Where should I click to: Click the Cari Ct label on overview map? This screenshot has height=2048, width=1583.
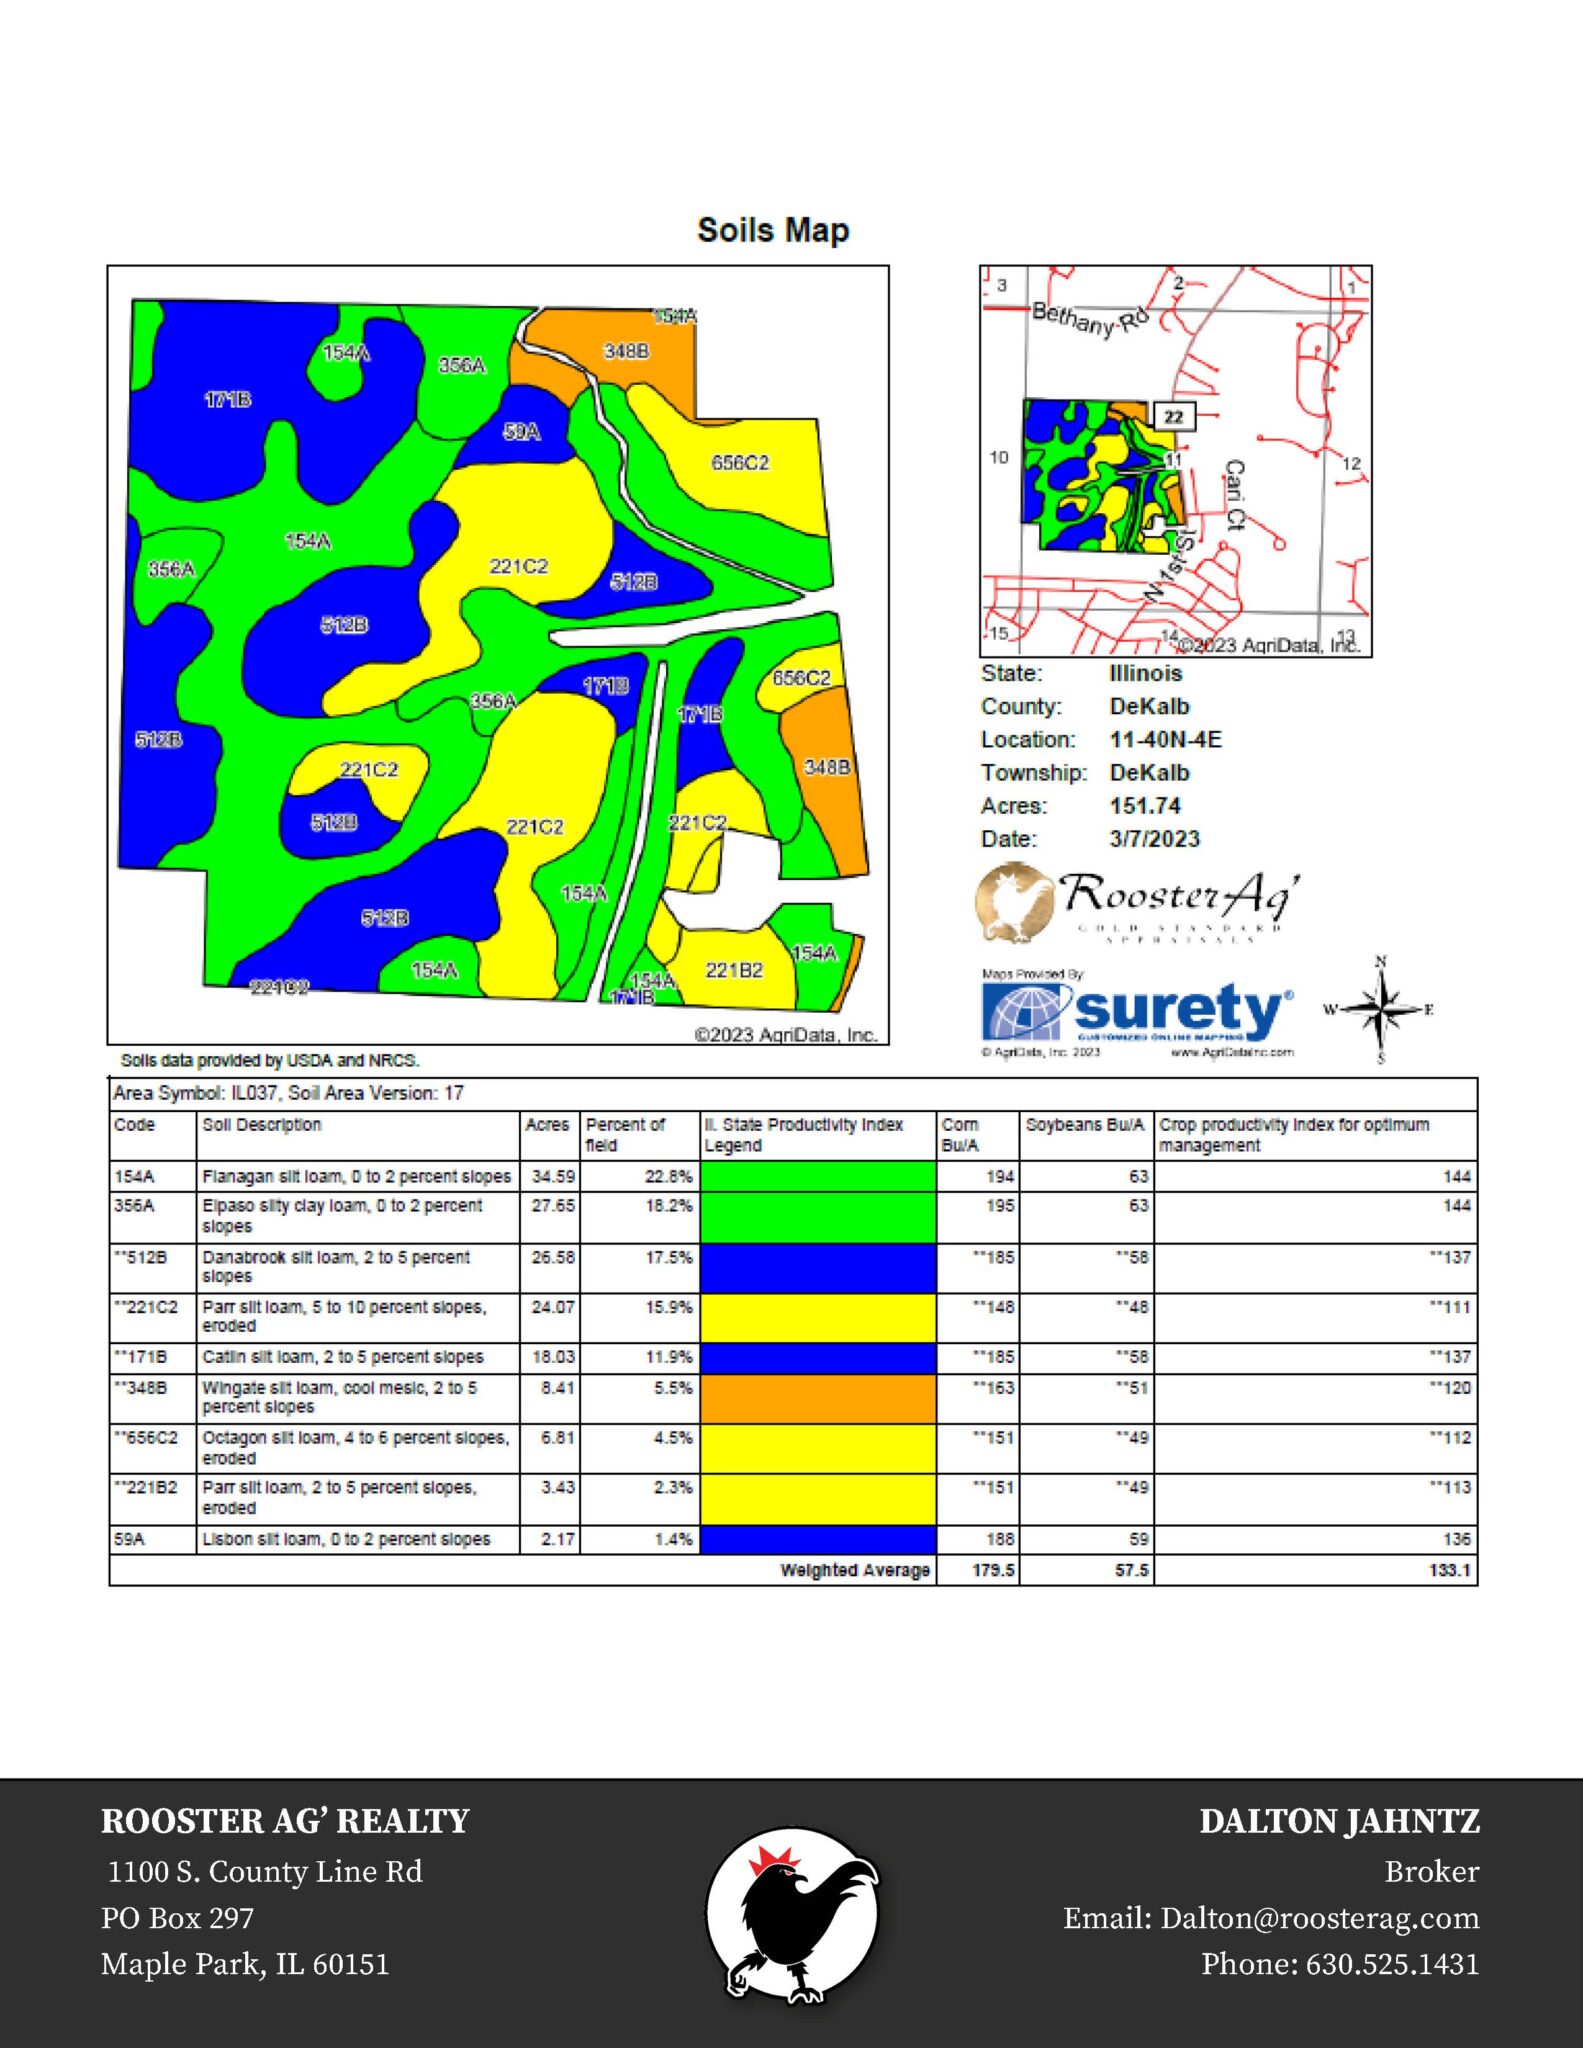click(1235, 495)
